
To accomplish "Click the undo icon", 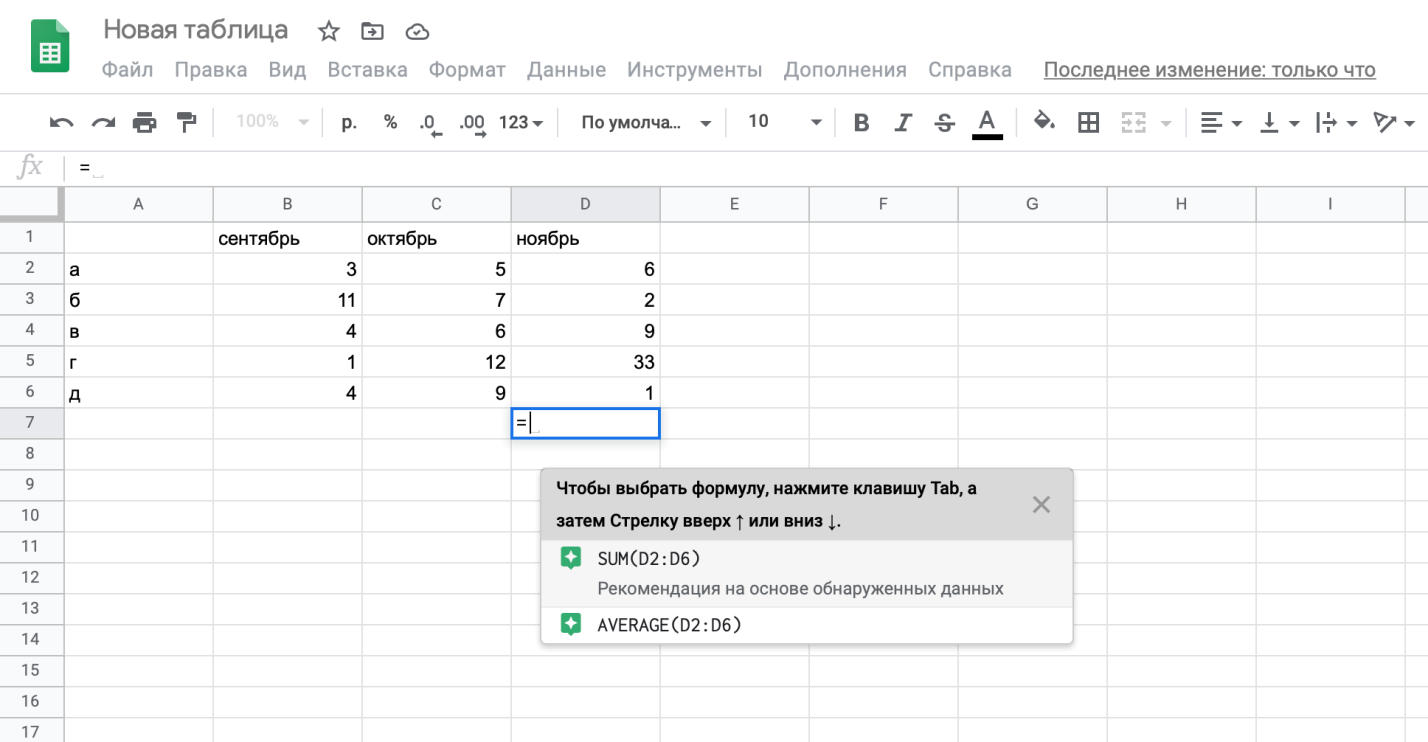I will tap(60, 122).
